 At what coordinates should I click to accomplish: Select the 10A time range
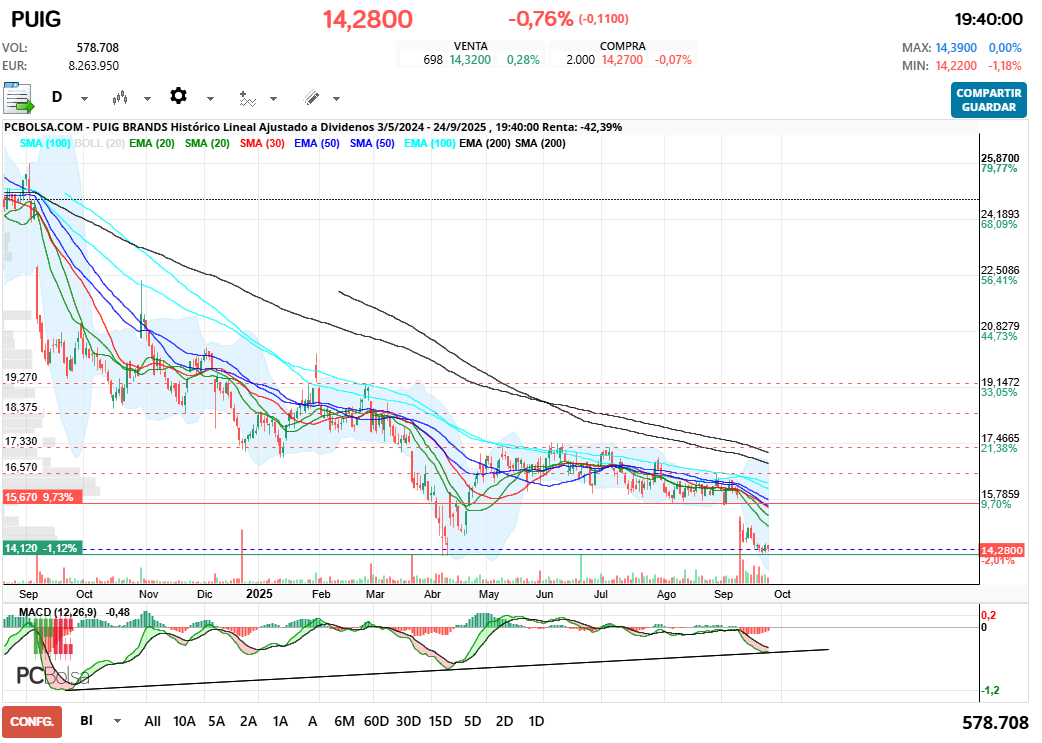click(184, 721)
